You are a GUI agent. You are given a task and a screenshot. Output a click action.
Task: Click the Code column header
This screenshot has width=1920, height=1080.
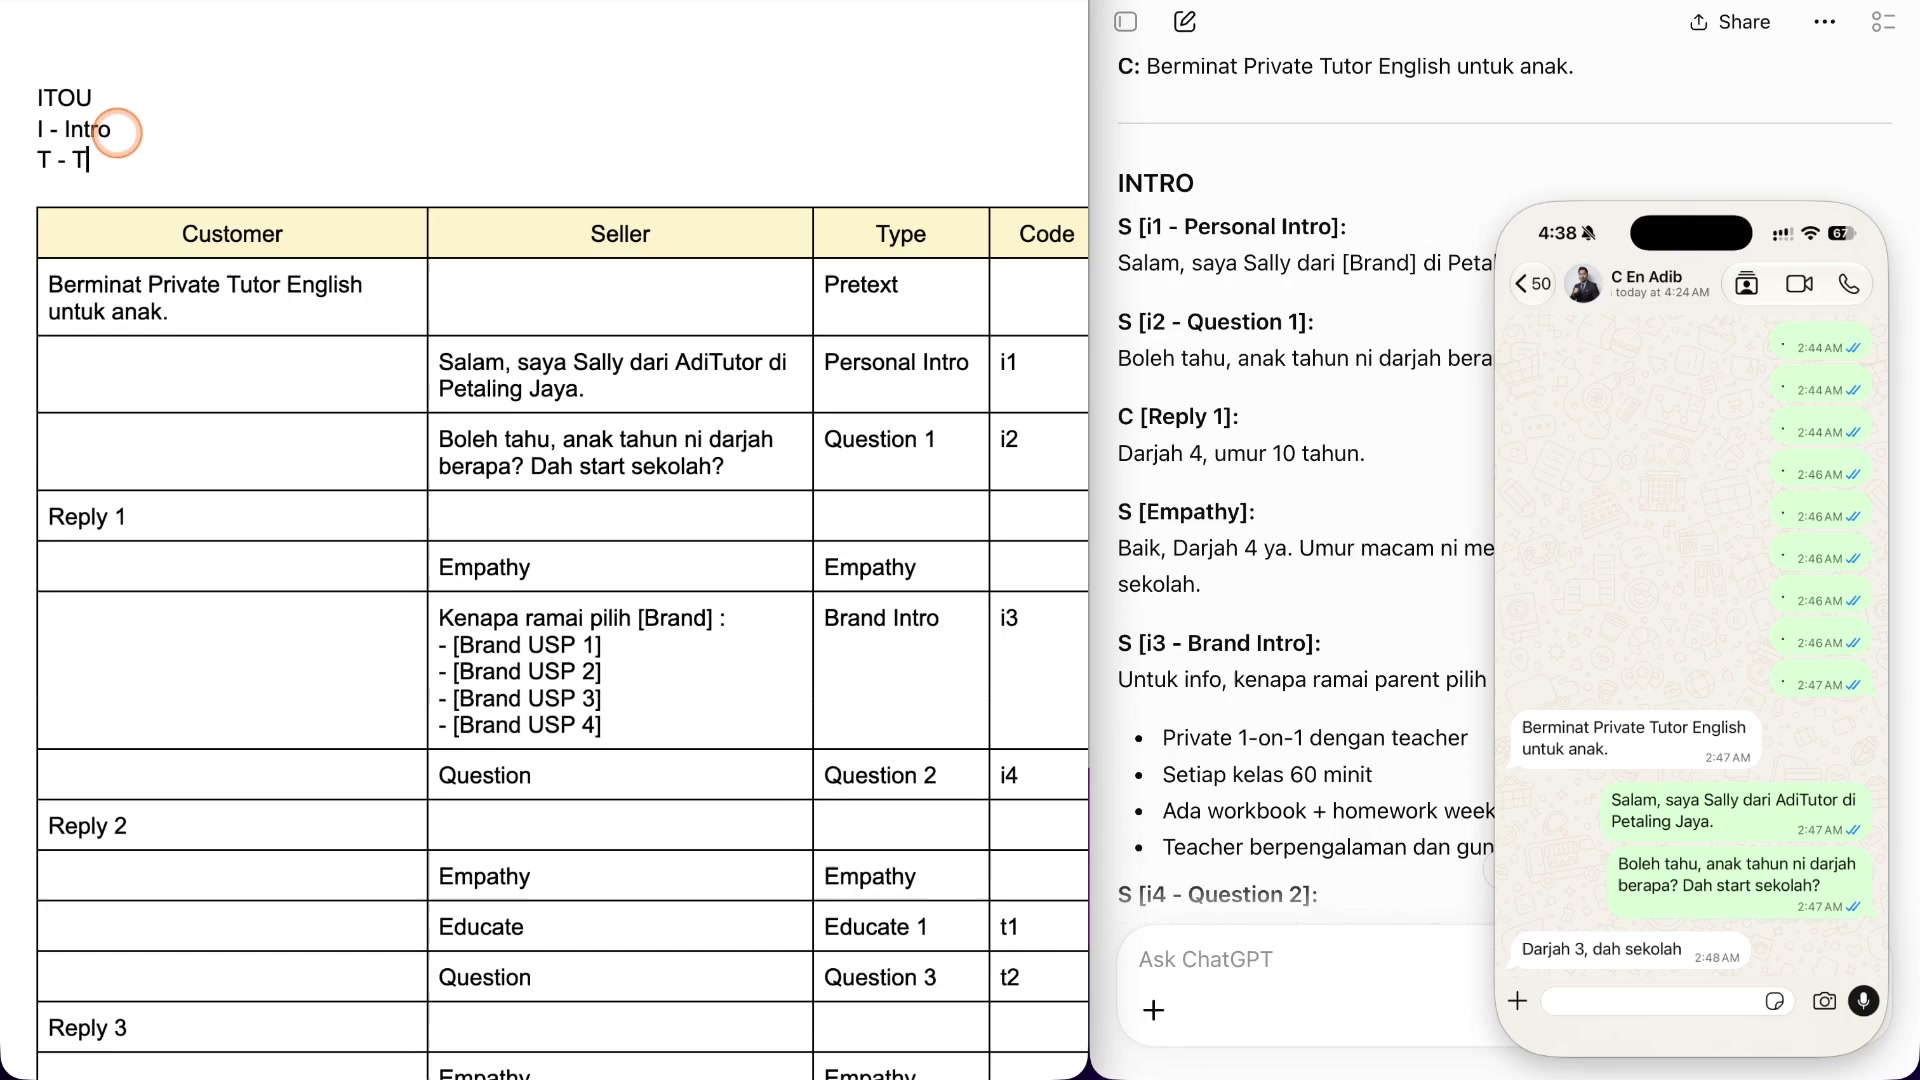click(x=1040, y=234)
